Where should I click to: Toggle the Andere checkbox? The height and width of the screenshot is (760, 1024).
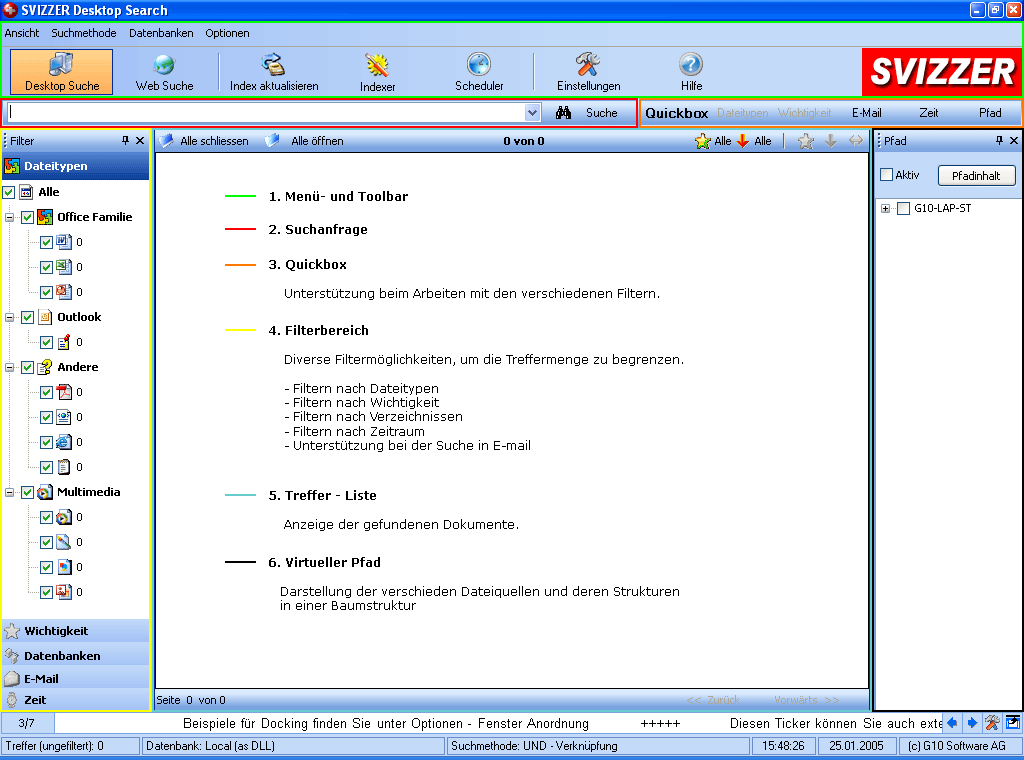click(x=27, y=367)
